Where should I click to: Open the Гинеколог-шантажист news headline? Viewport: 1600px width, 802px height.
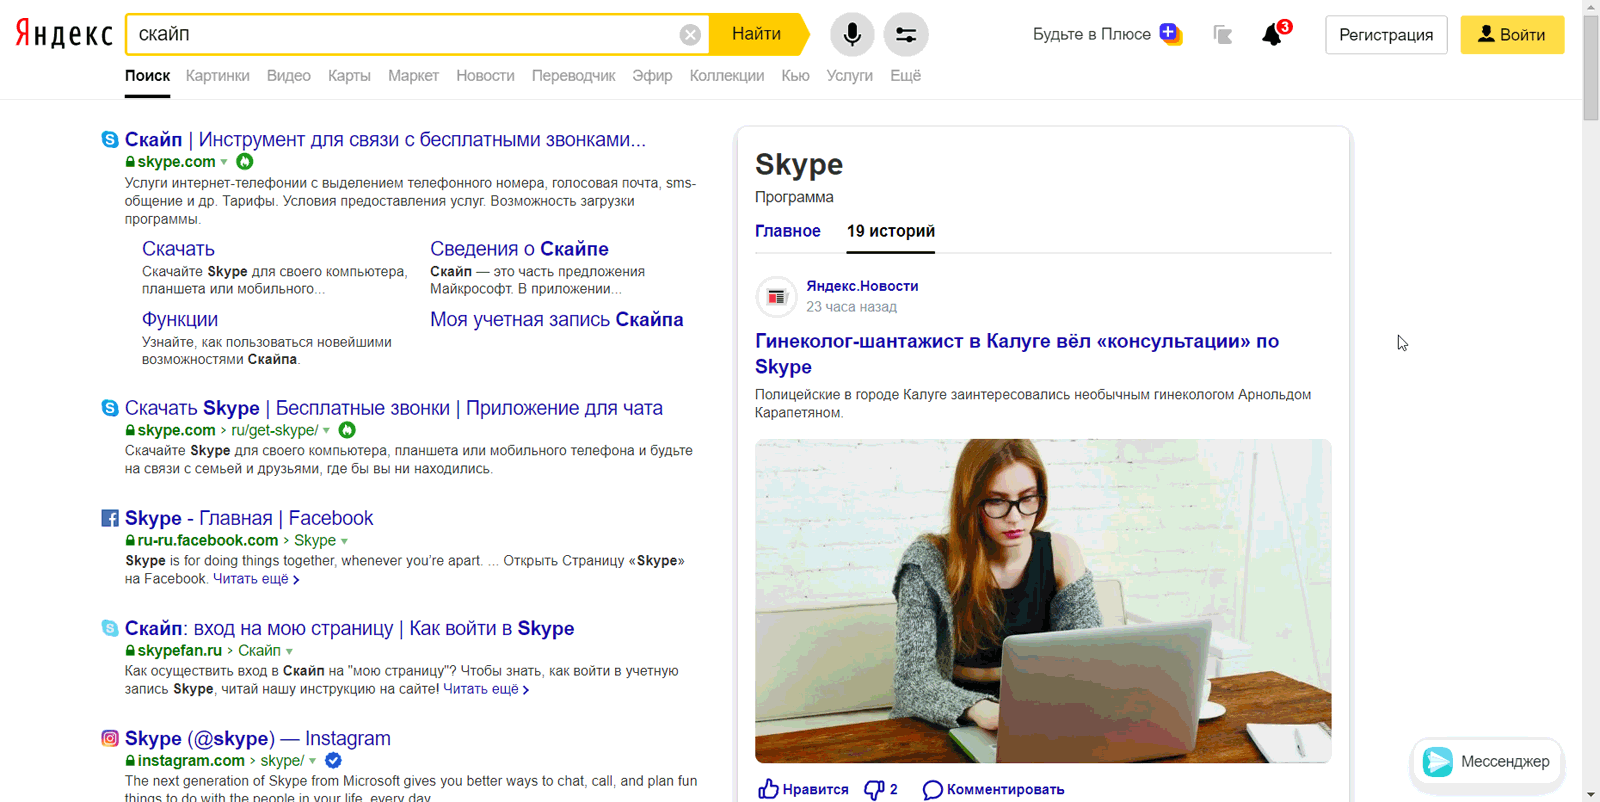pyautogui.click(x=1017, y=354)
